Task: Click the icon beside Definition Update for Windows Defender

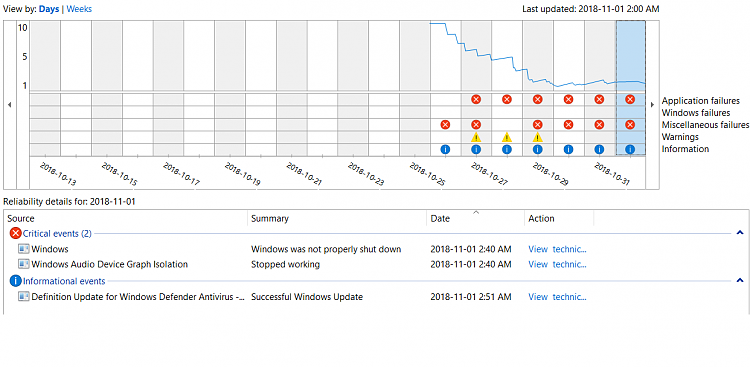Action: 24,297
